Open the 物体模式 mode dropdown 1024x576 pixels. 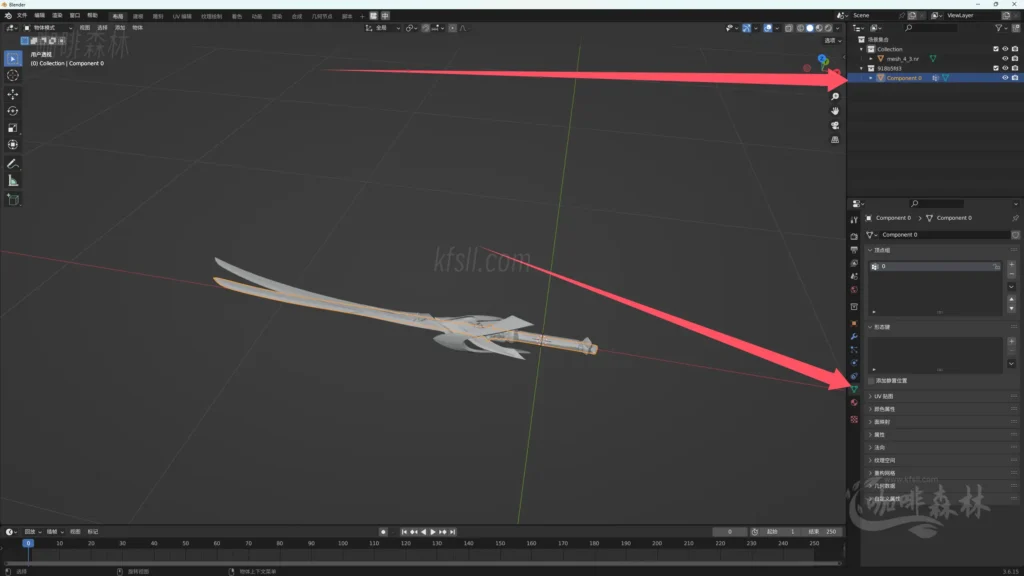(47, 28)
